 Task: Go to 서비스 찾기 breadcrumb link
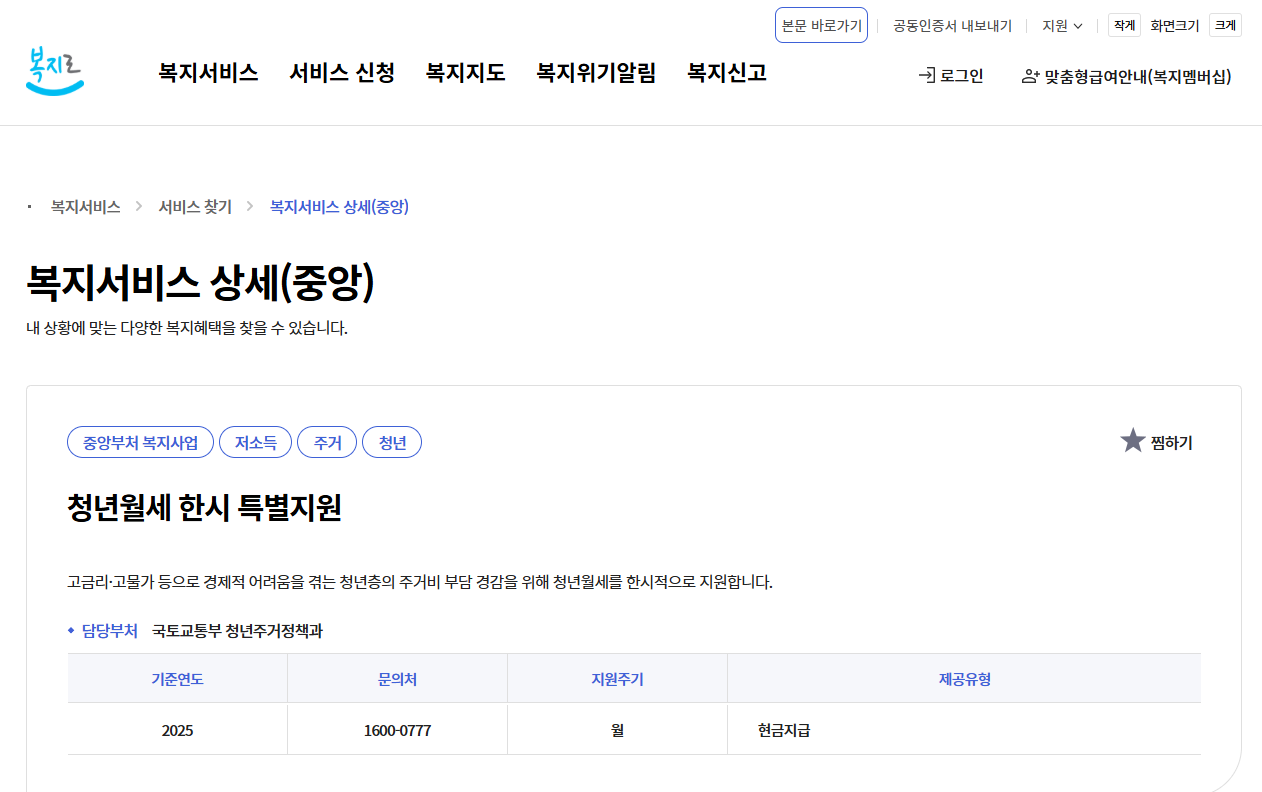195,207
